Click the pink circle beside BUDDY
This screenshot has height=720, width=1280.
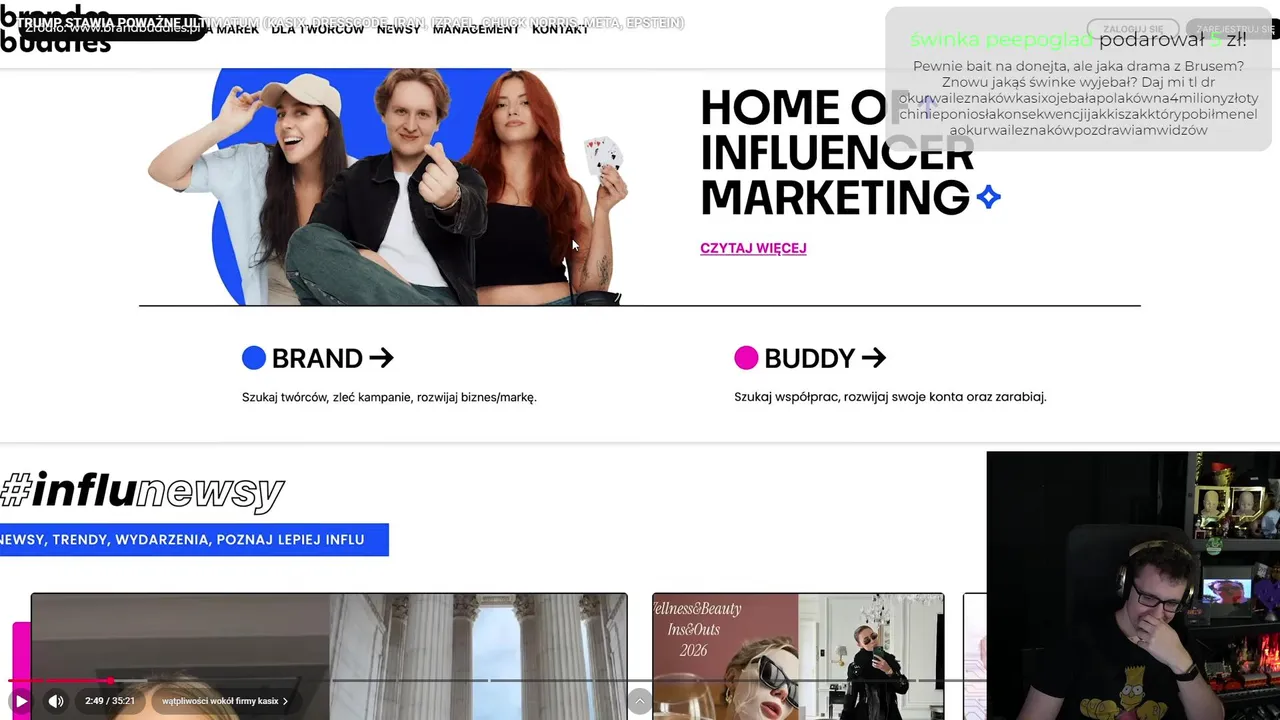746,358
